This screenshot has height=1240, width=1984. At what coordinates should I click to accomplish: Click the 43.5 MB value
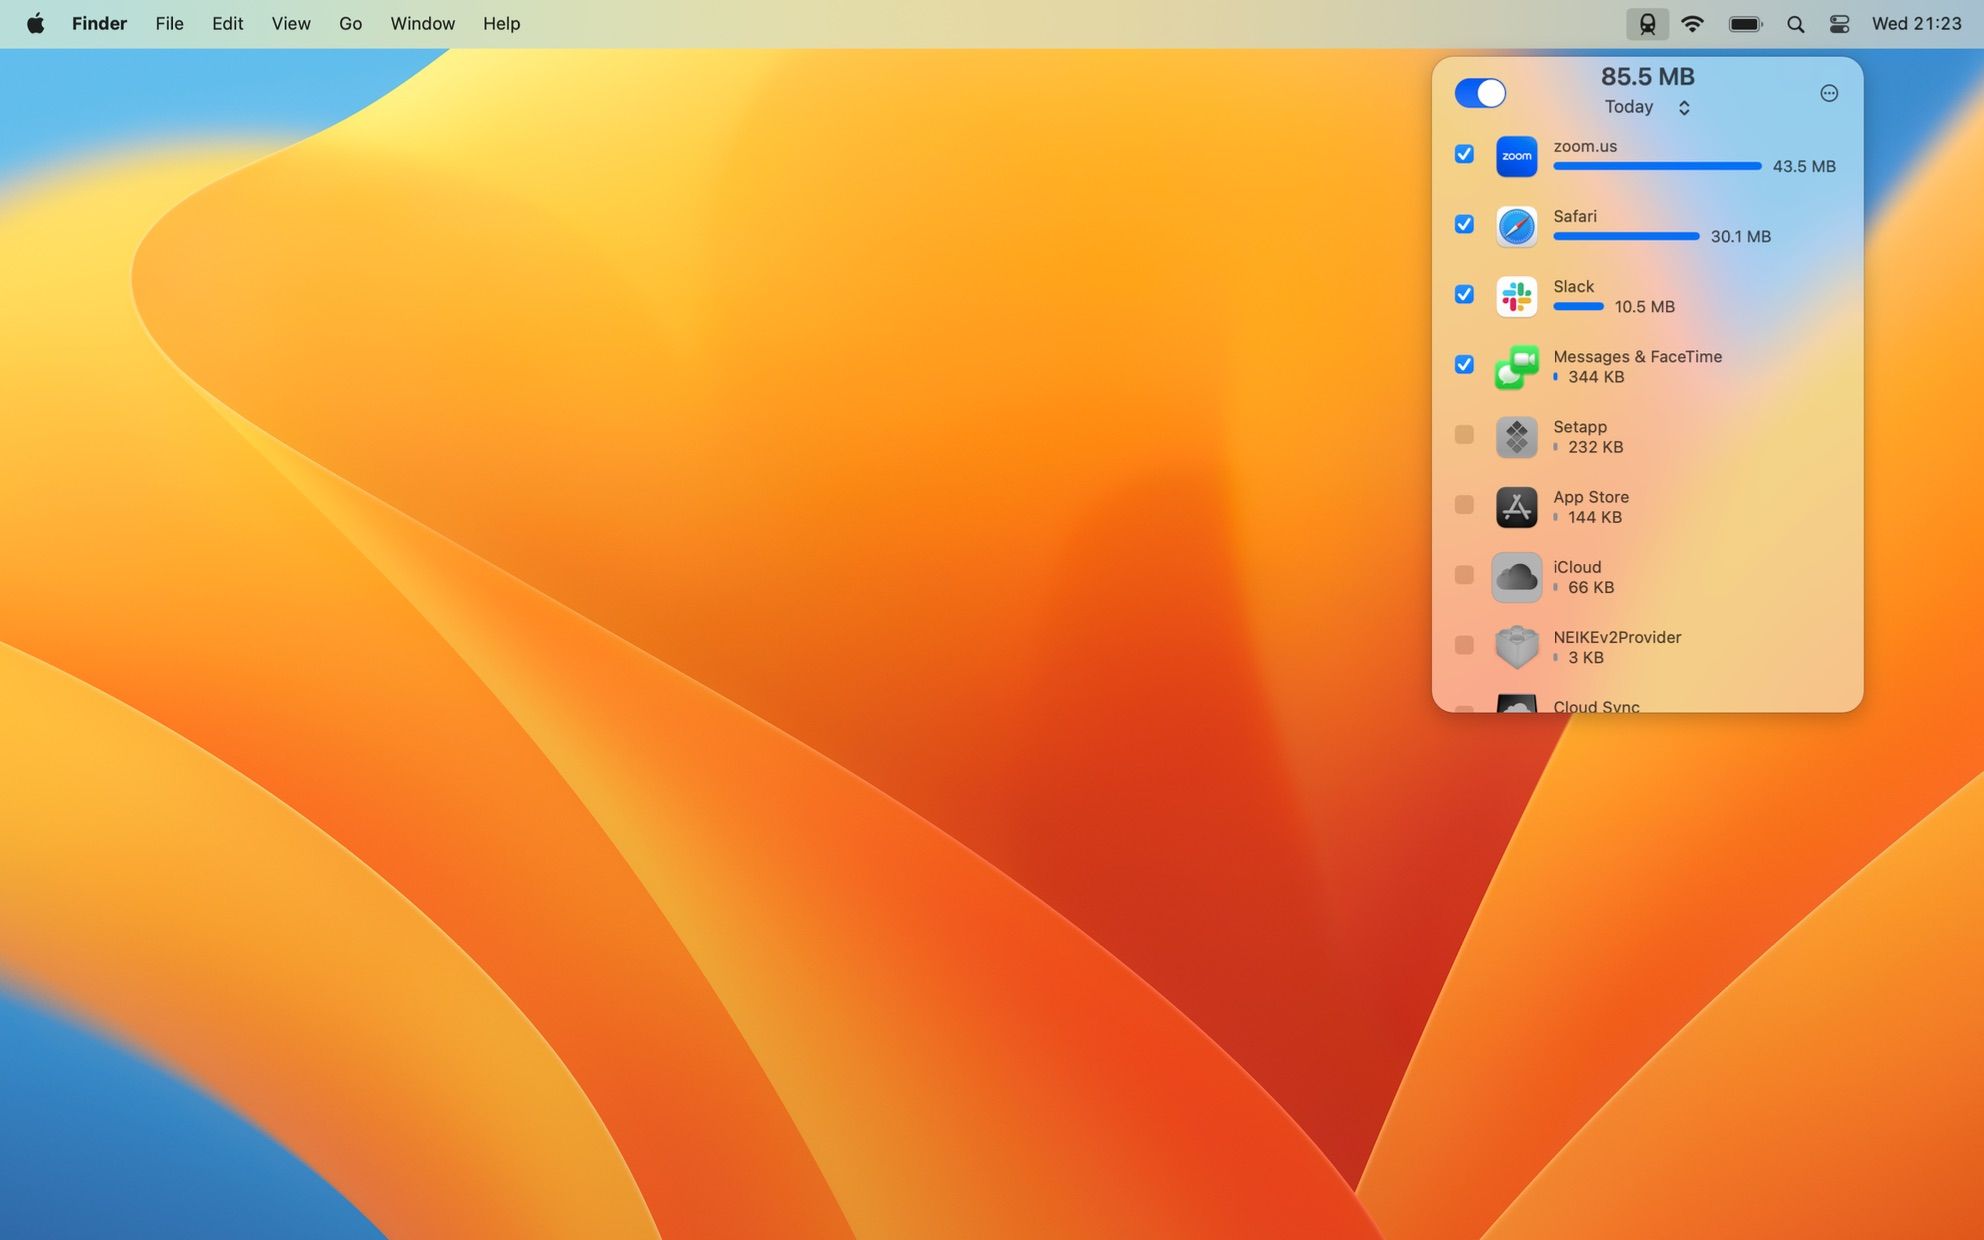click(1804, 166)
